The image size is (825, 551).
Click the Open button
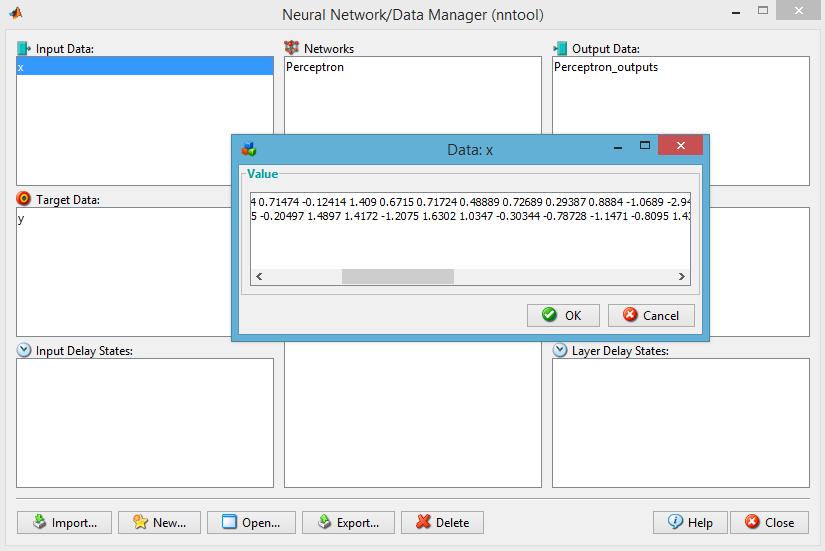pos(251,522)
